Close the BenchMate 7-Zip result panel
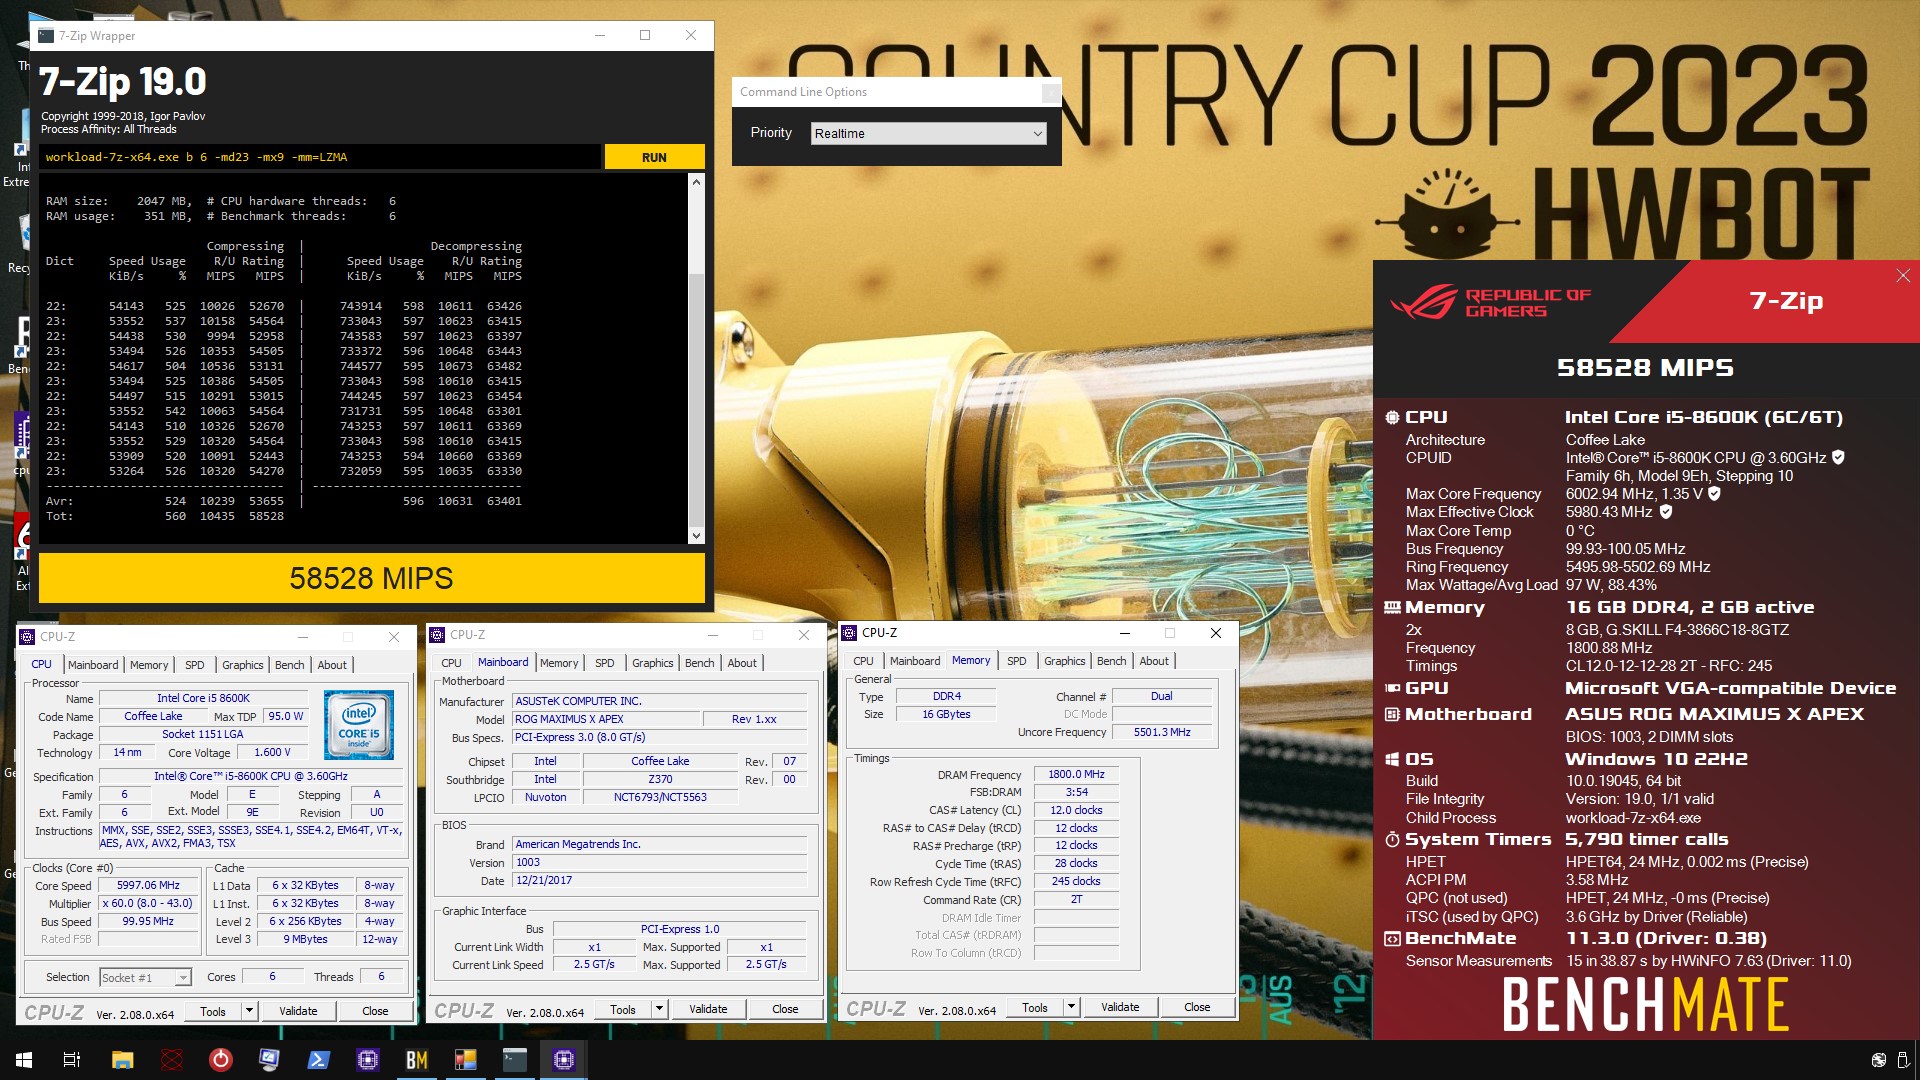 click(1902, 276)
